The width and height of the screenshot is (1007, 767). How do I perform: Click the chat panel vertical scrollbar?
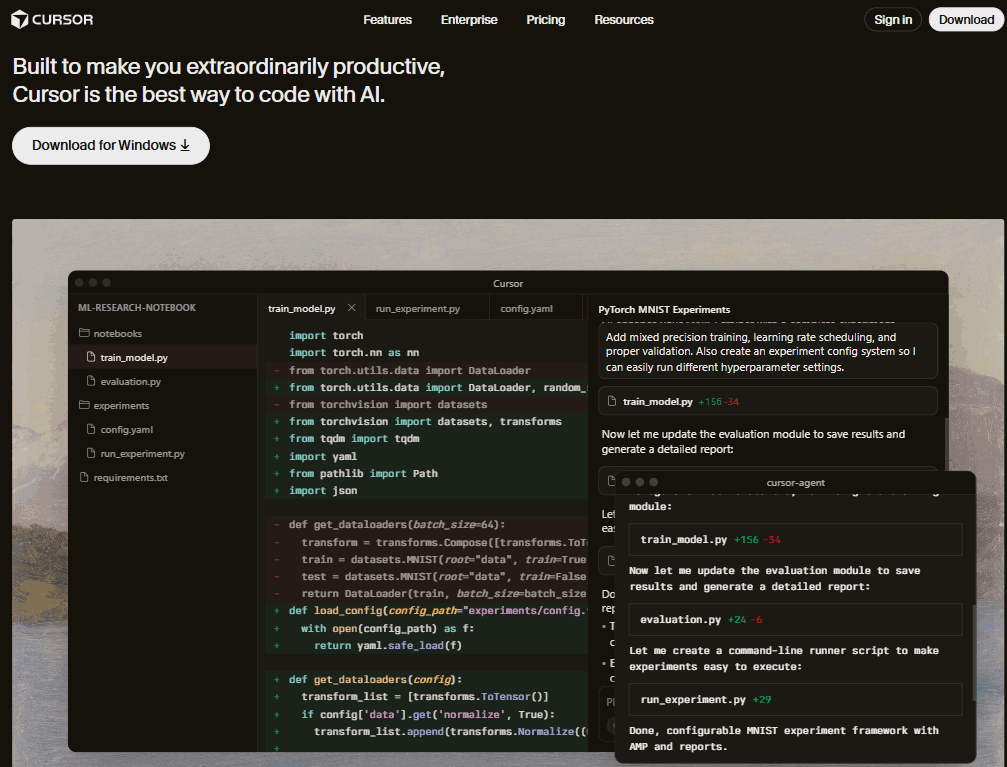click(x=945, y=443)
